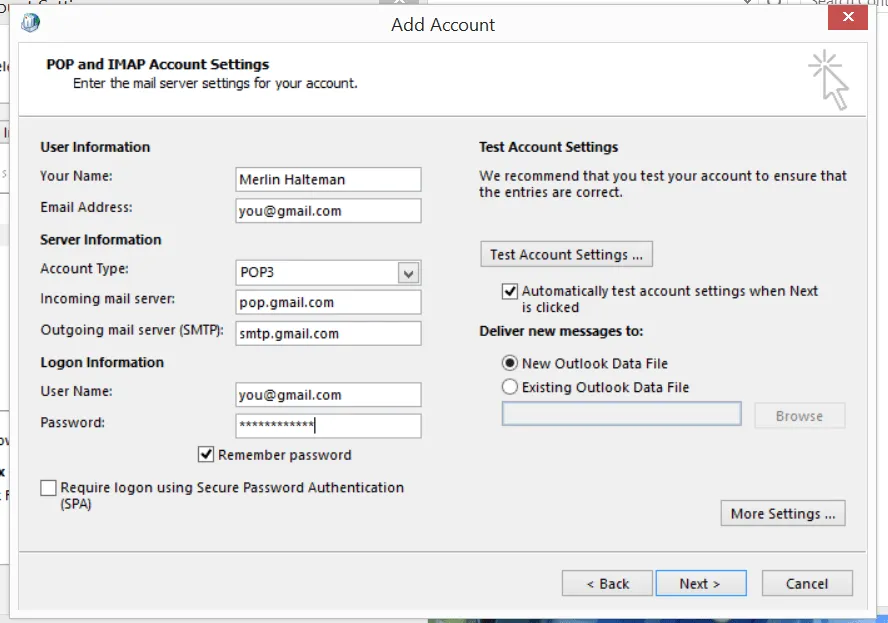
Task: Enable Require logon using Secure Password Authentication
Action: click(x=48, y=488)
